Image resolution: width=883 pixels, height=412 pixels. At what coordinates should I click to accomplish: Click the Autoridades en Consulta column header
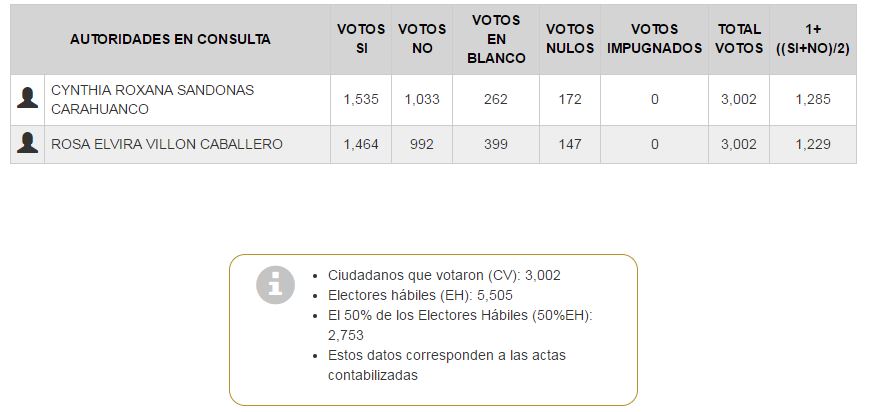[x=170, y=40]
